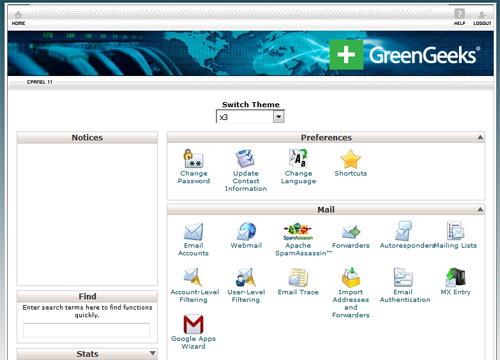Viewport: 500px width, 360px height.
Task: Open Update Contact Information icon
Action: pyautogui.click(x=245, y=159)
